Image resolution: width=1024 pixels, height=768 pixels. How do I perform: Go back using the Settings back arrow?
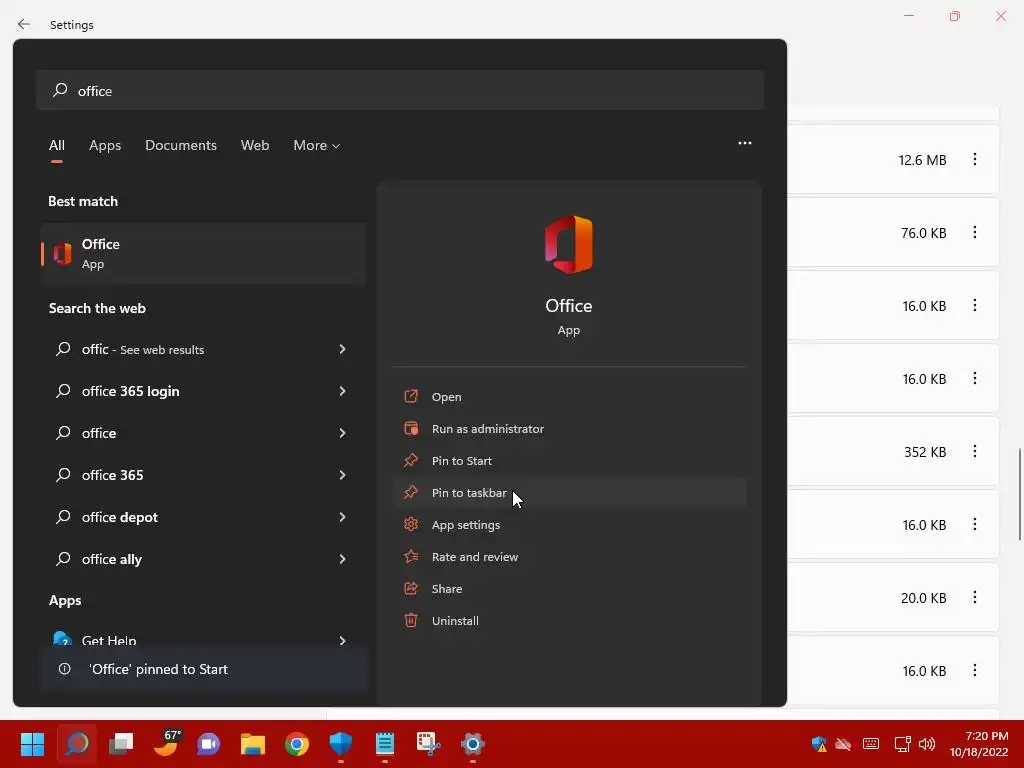point(24,24)
